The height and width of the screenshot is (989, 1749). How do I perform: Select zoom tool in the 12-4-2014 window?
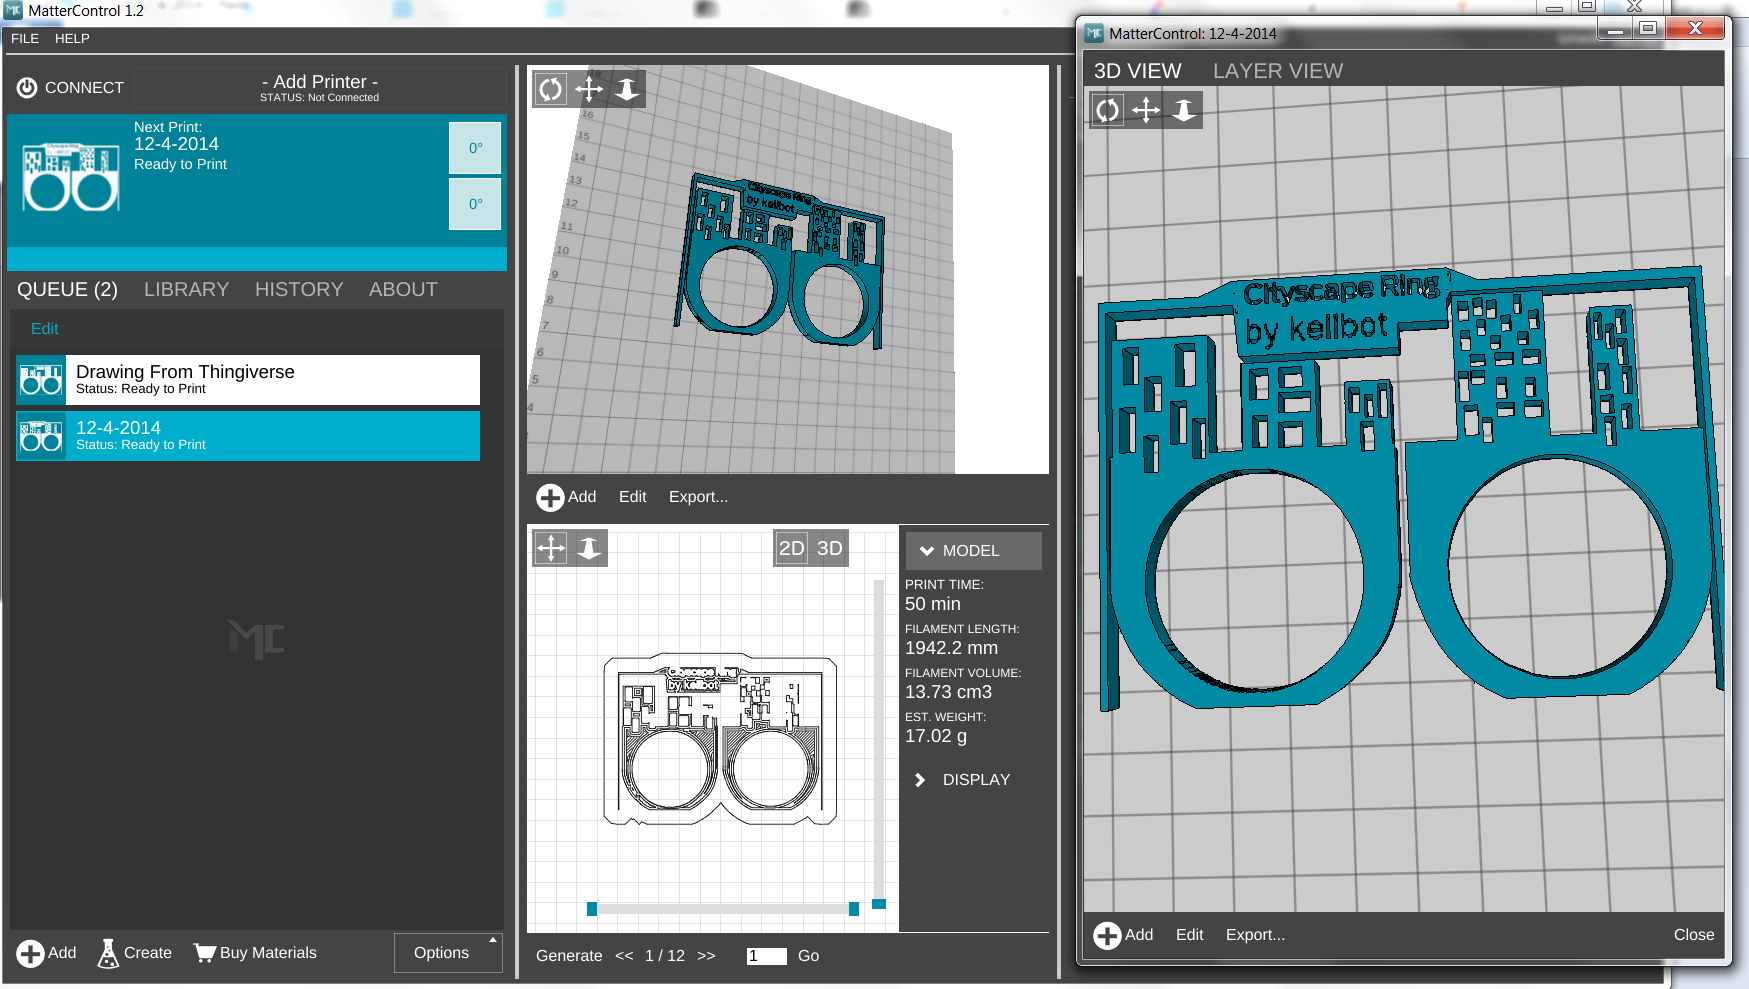[x=1184, y=110]
